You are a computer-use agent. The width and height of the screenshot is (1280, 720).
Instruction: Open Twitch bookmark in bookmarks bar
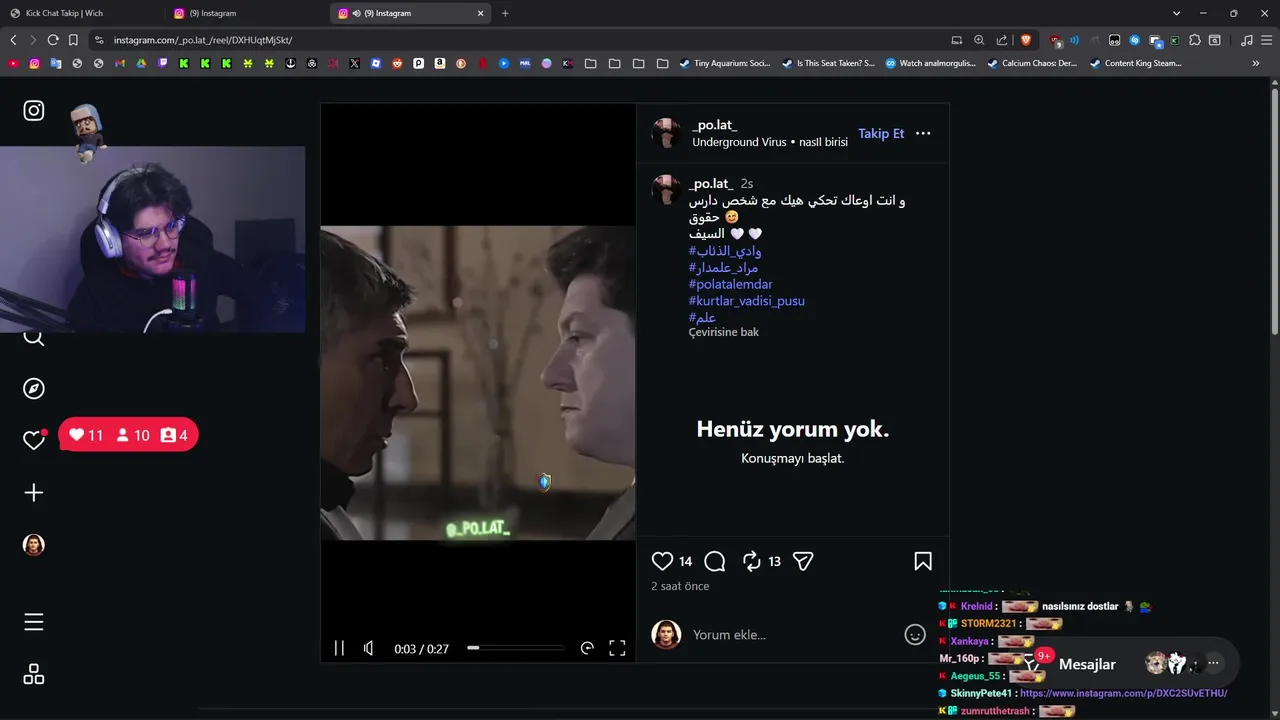pyautogui.click(x=162, y=63)
